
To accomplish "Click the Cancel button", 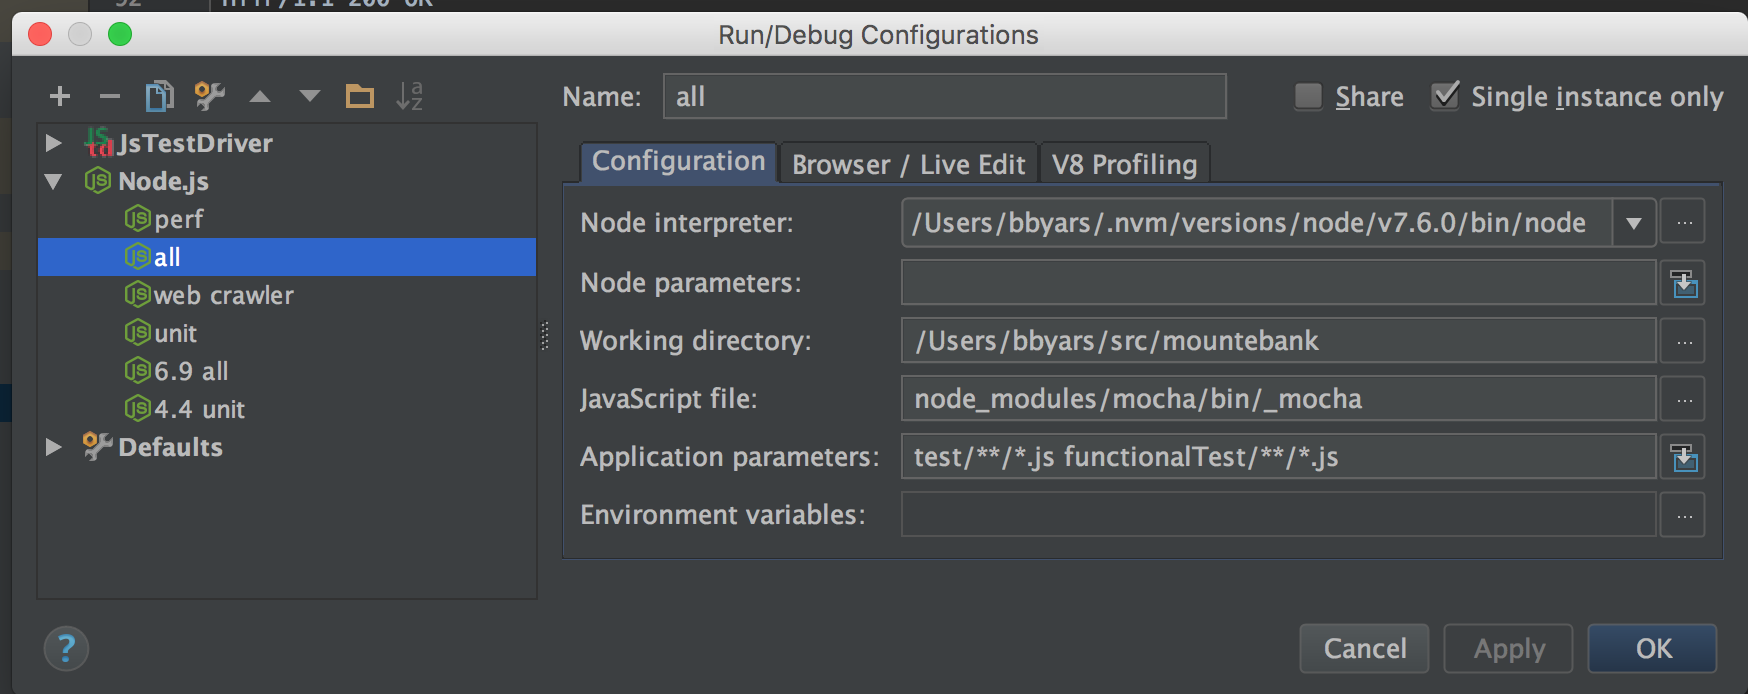I will tap(1364, 649).
